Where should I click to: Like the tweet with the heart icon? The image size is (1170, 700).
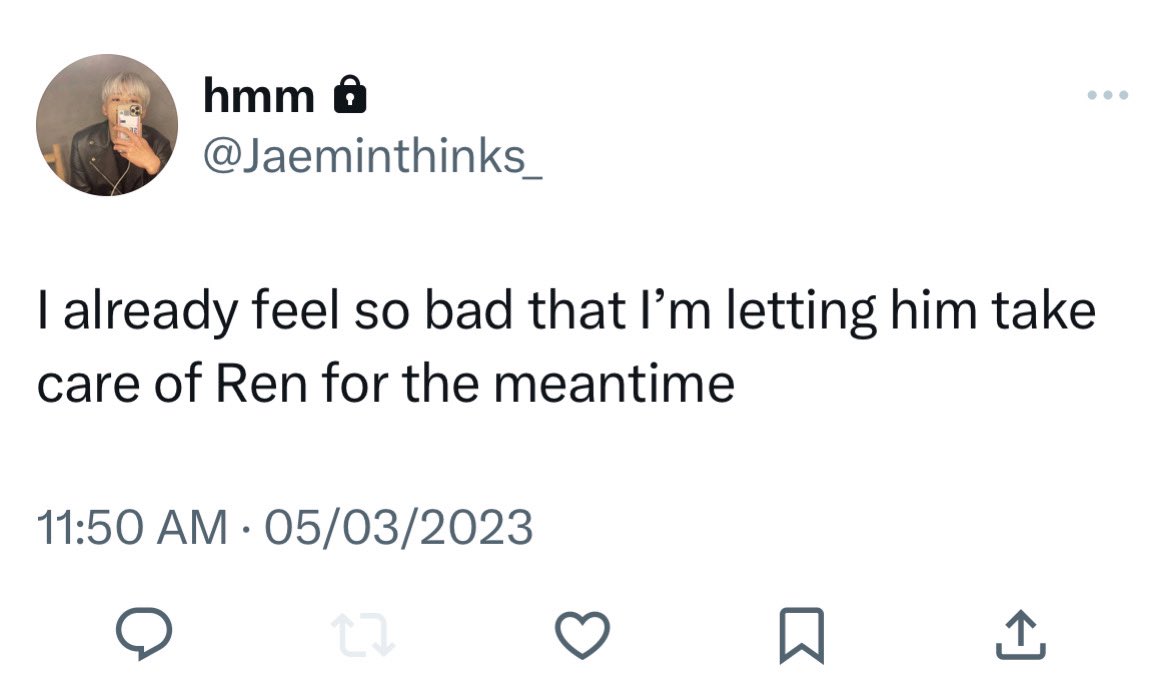click(x=582, y=635)
